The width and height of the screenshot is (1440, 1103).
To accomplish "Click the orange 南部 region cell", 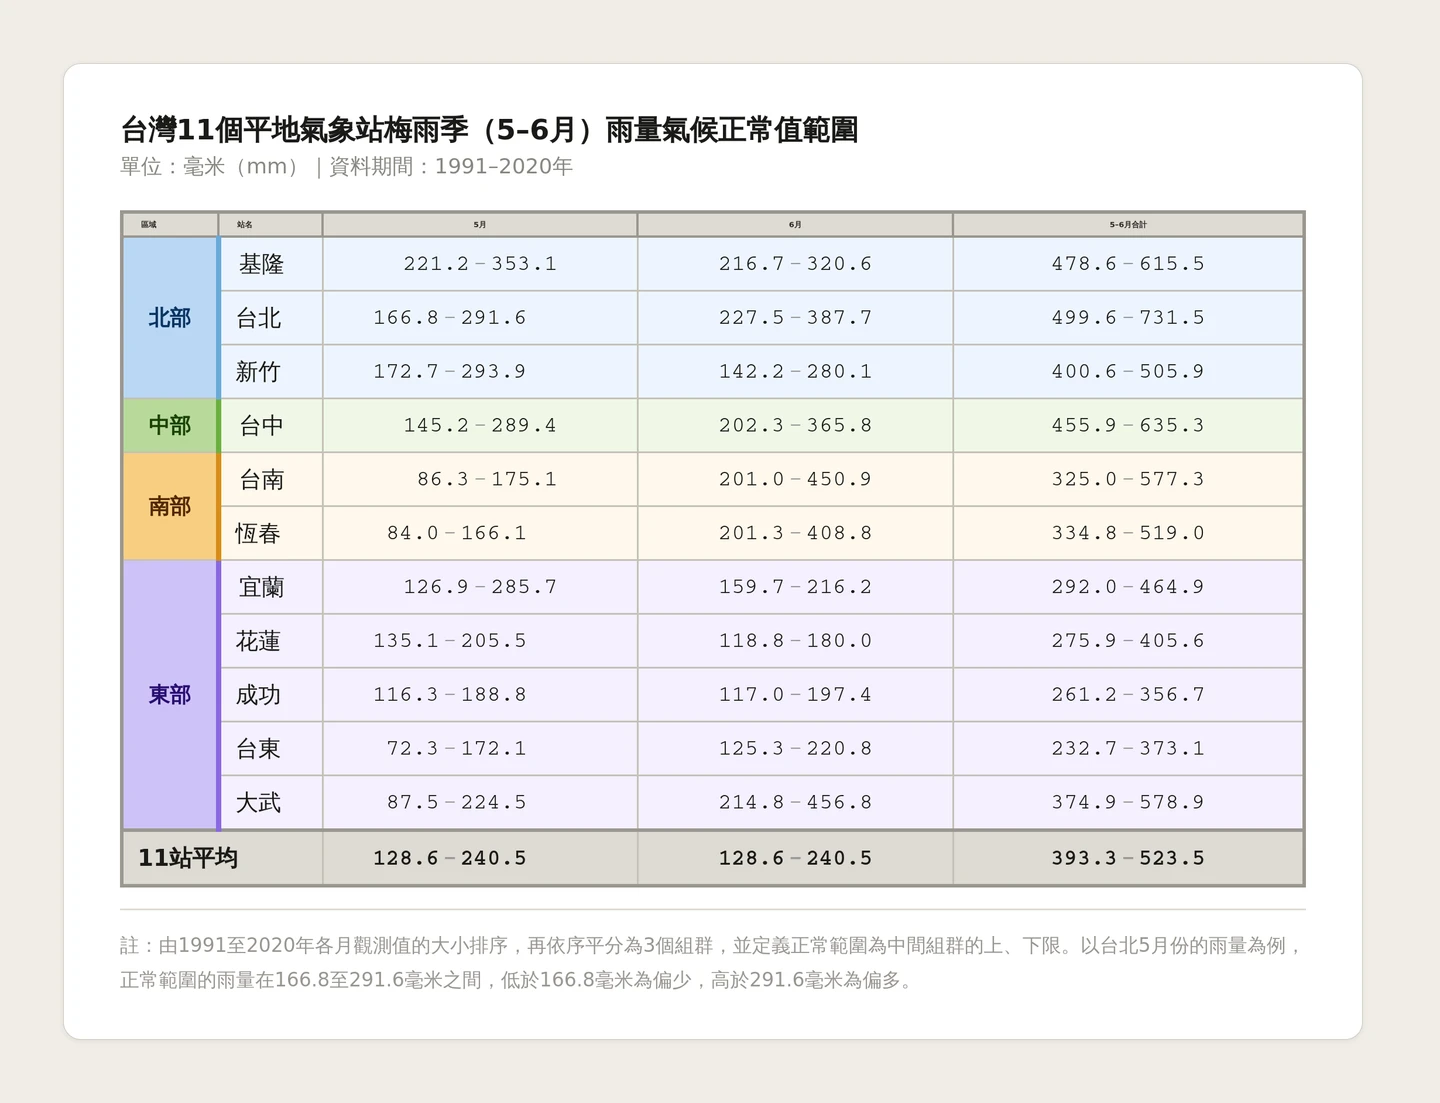I will tap(170, 507).
